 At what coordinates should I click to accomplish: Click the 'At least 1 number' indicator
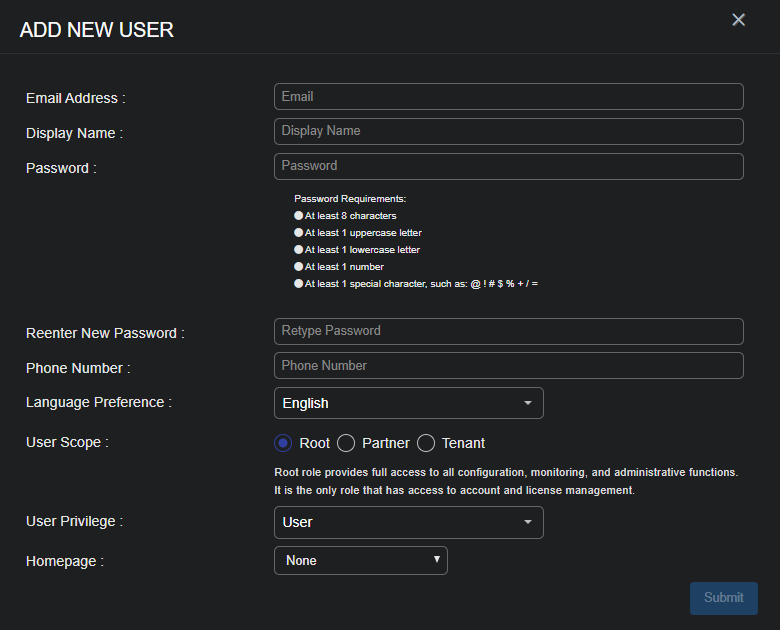[x=298, y=267]
